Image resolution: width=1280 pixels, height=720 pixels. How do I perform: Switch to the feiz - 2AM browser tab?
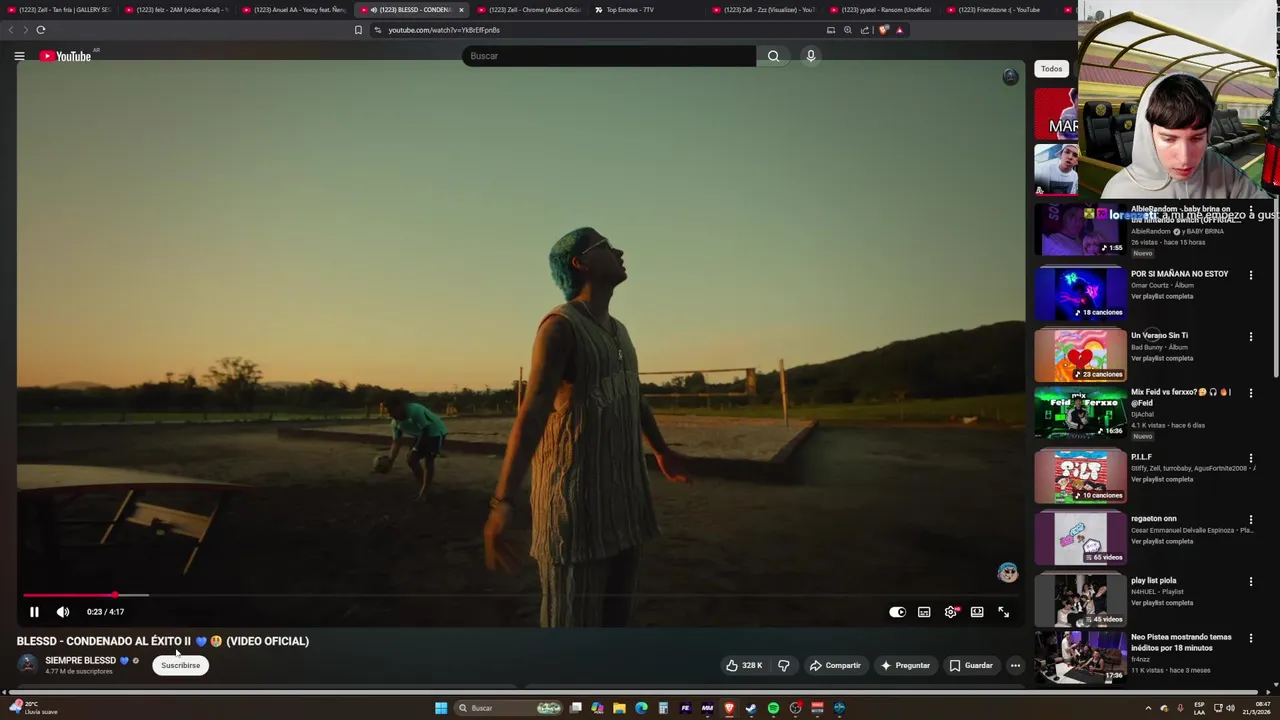click(x=176, y=10)
